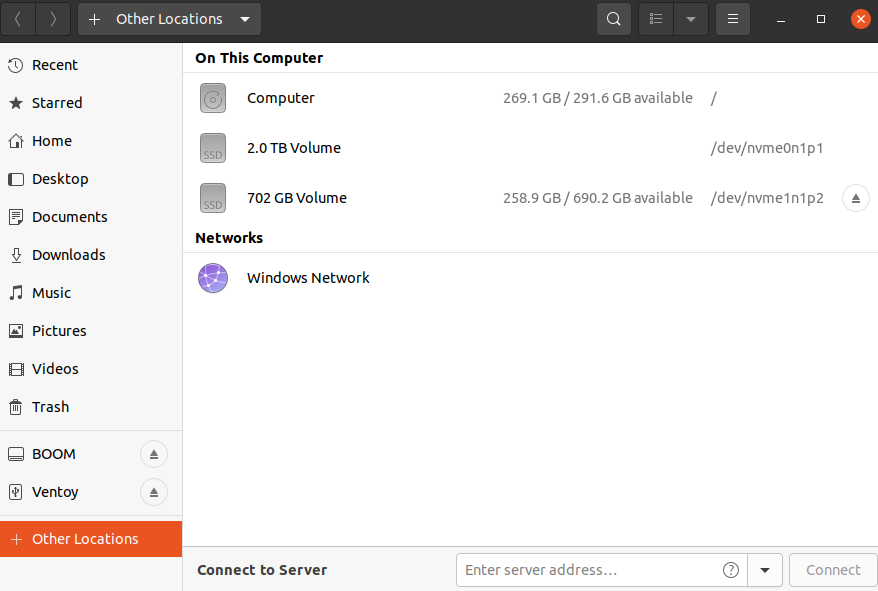Eject the Ventoy USB drive

pos(154,492)
